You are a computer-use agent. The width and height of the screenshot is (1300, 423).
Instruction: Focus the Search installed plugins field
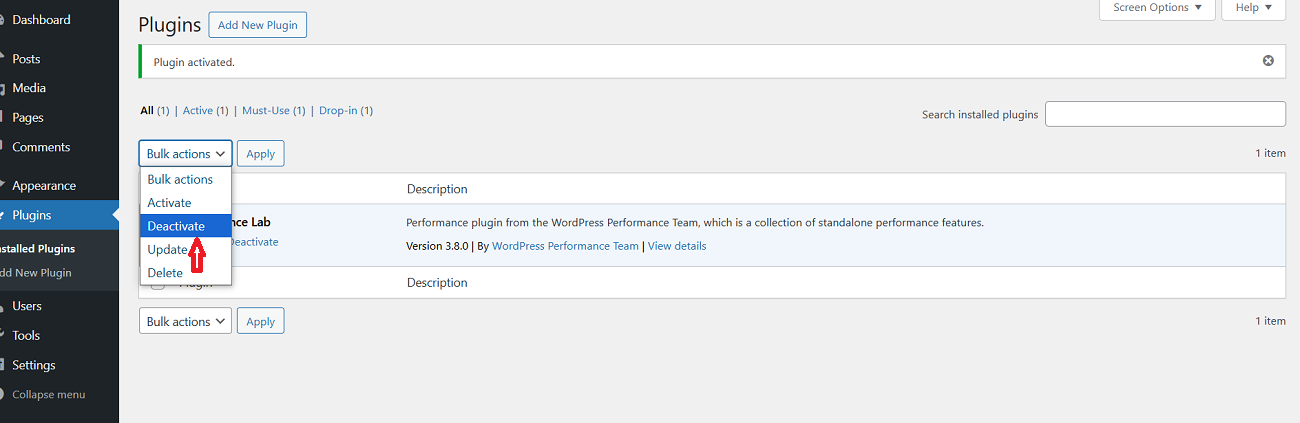1165,114
